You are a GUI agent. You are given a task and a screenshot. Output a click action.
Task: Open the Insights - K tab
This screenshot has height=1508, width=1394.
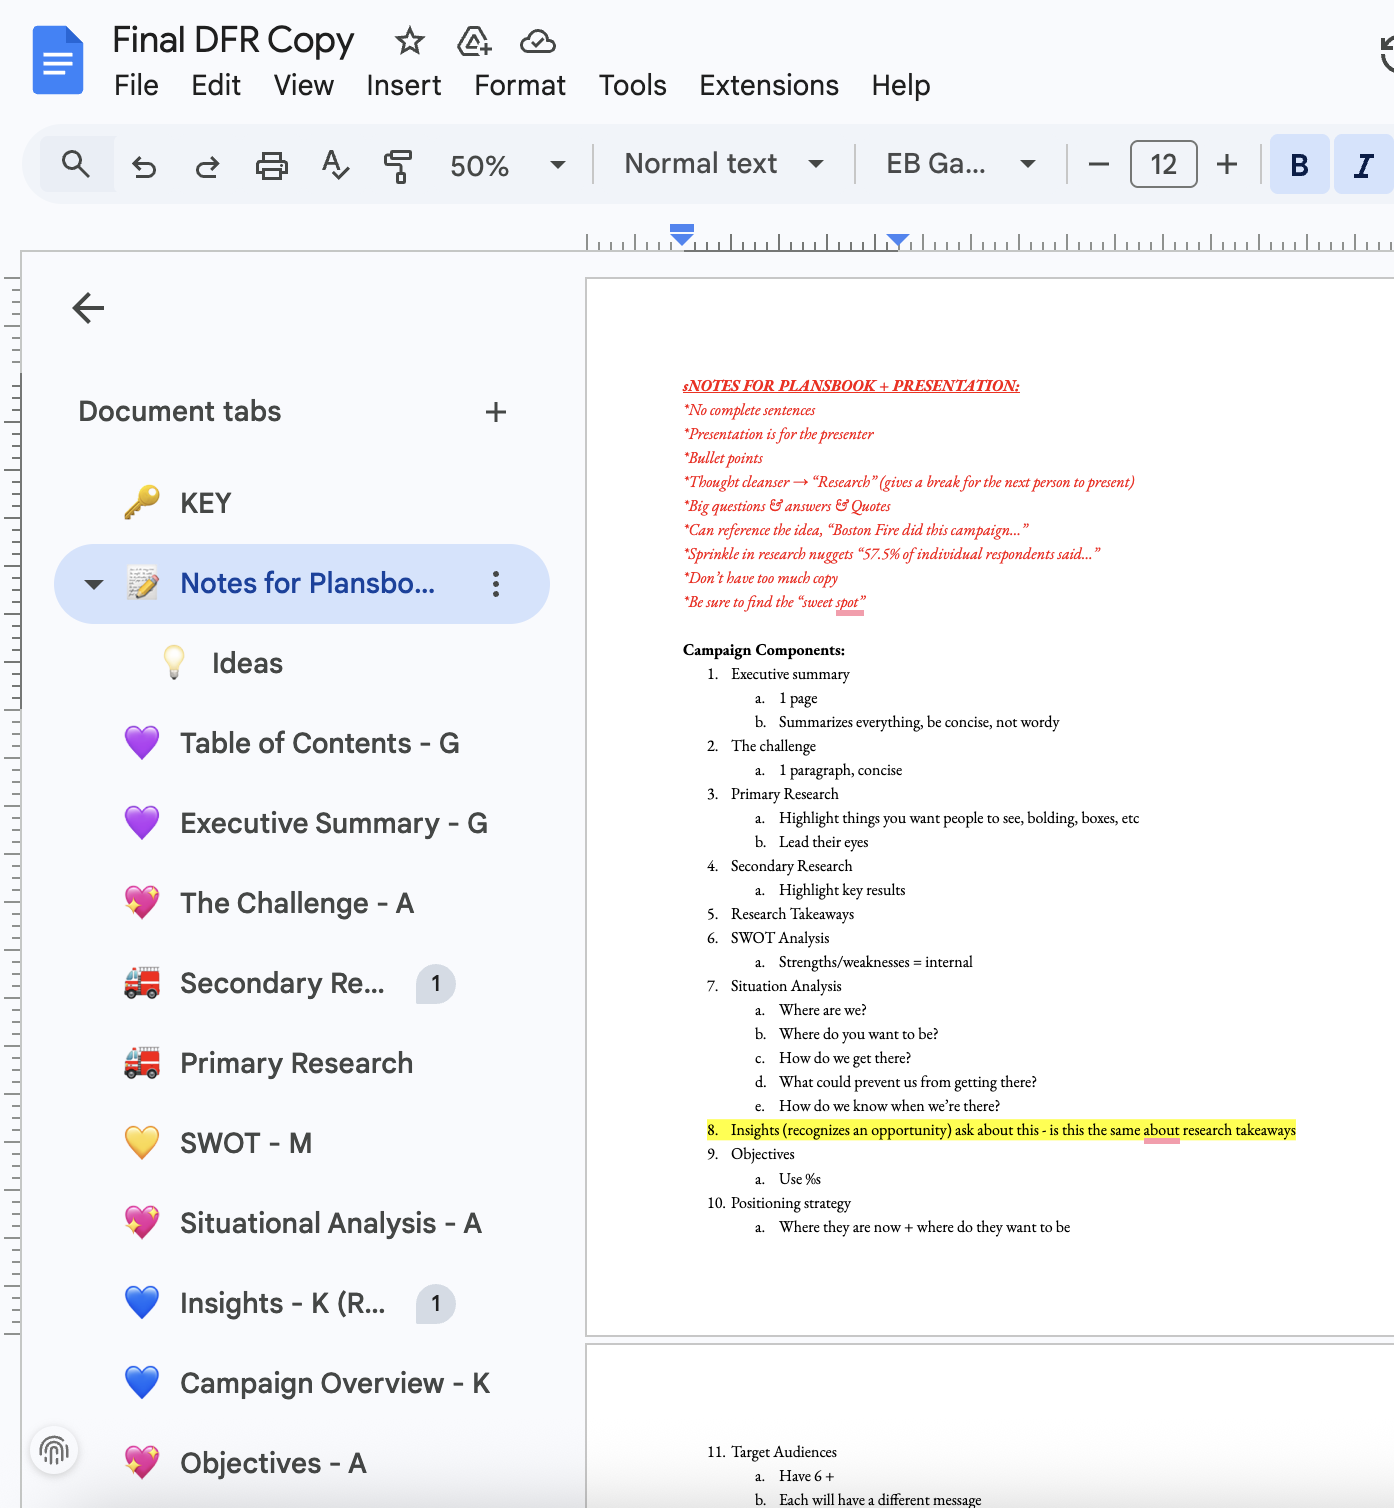pos(302,1304)
